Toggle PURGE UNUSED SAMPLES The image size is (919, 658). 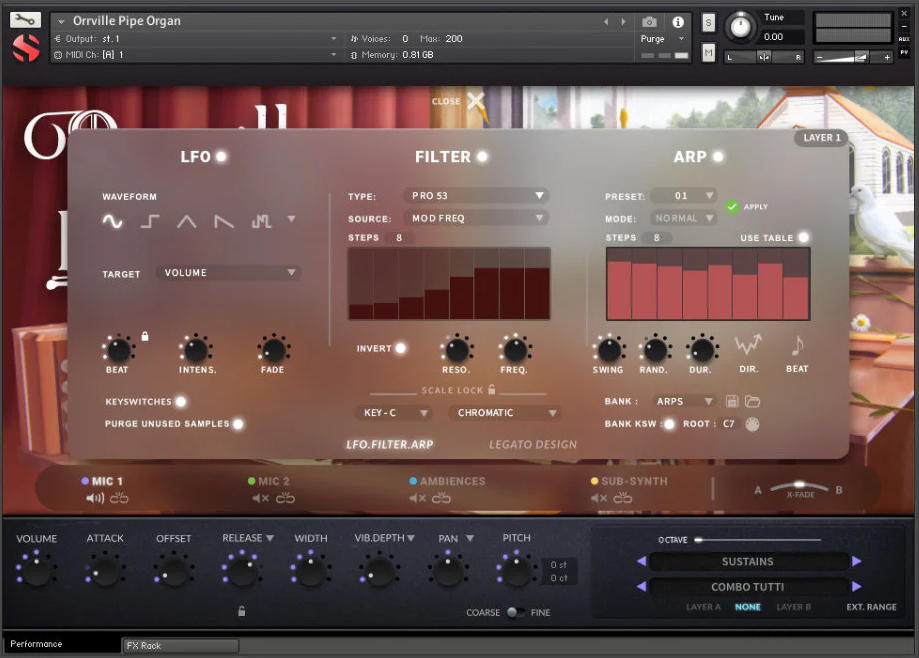click(238, 424)
